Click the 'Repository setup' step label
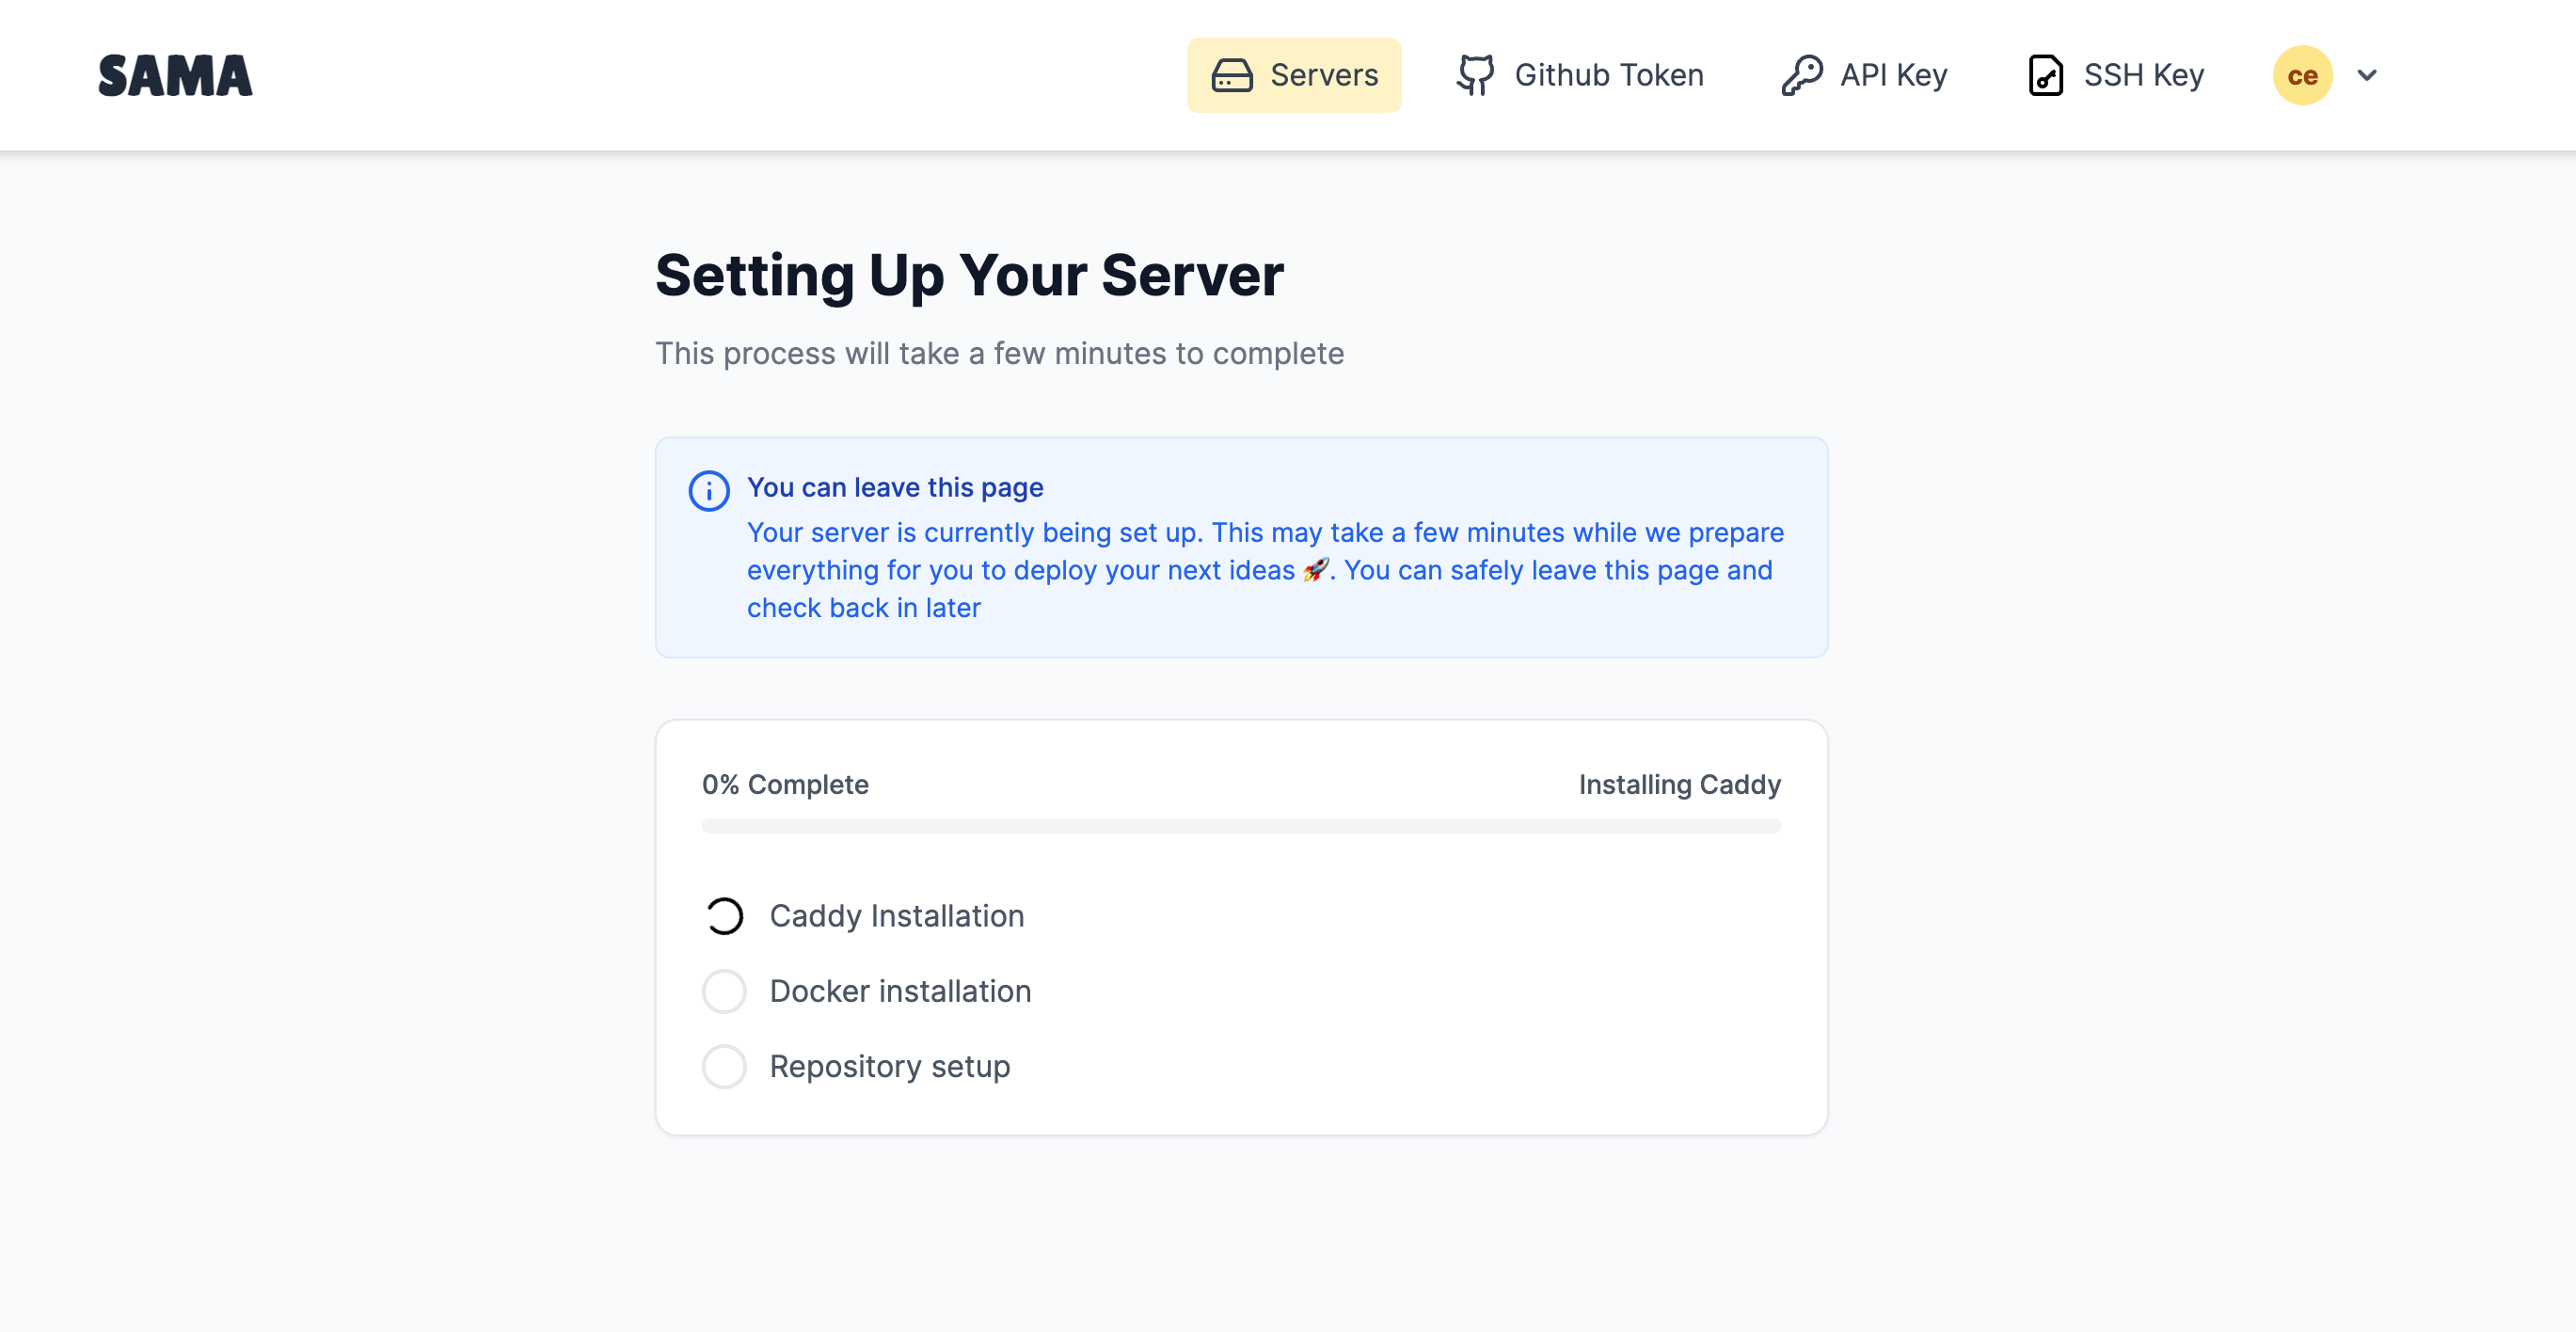The height and width of the screenshot is (1332, 2576). 890,1066
